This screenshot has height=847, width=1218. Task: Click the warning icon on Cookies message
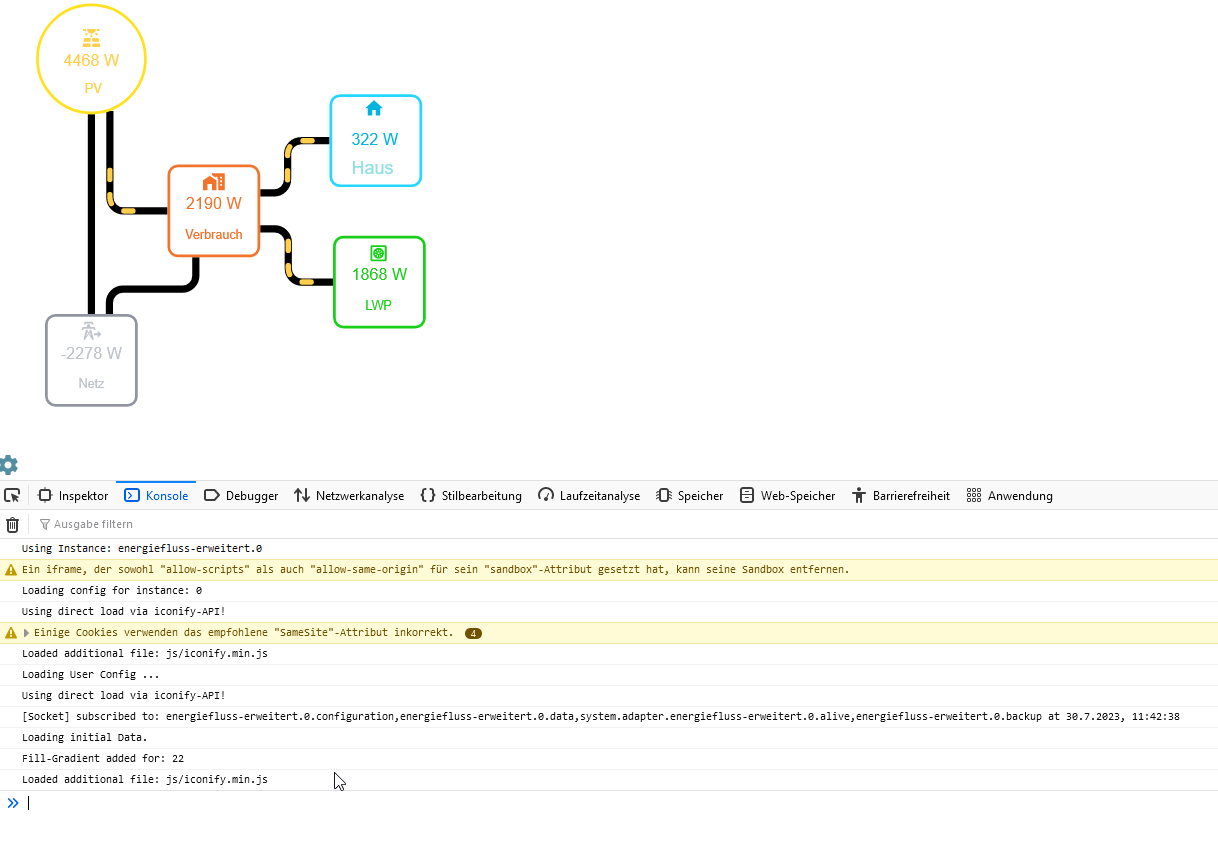coord(11,632)
